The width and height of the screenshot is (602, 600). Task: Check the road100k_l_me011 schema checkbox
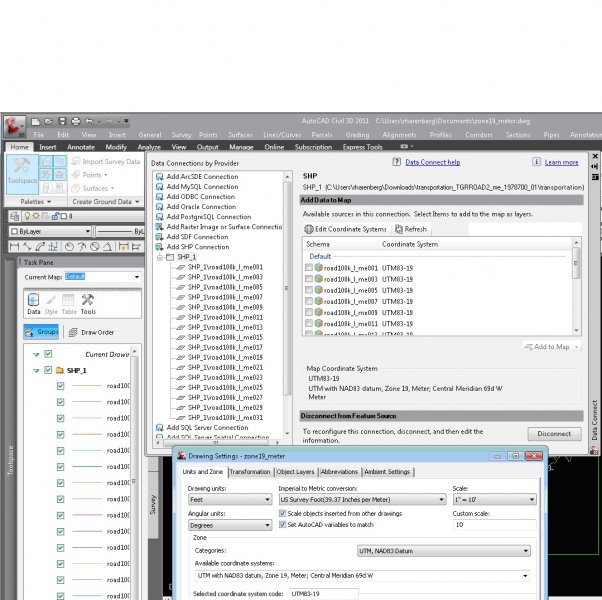click(x=309, y=323)
